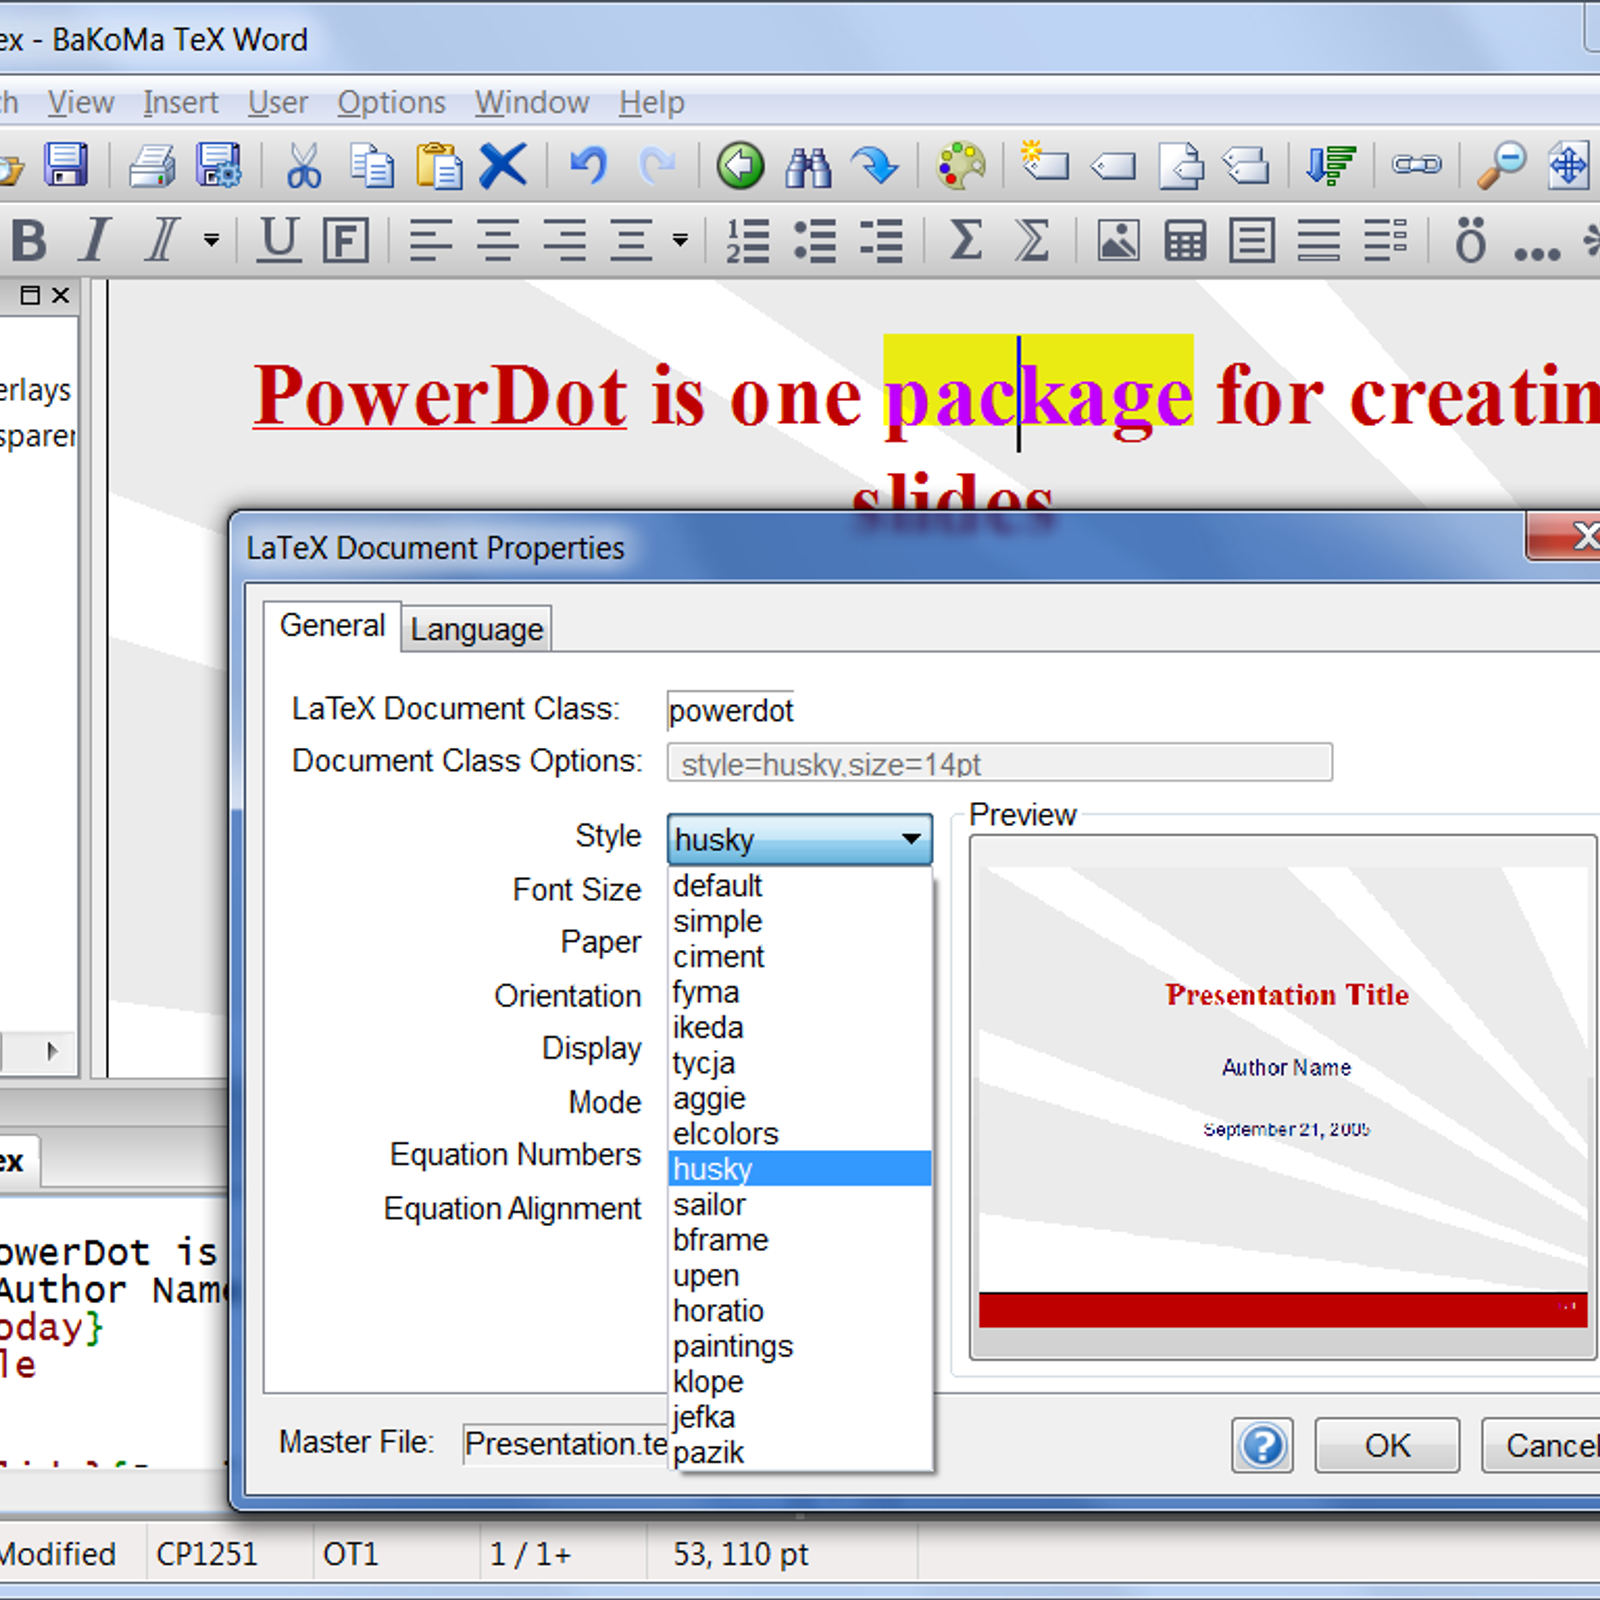Viewport: 1600px width, 1600px height.
Task: Open the Style husky combo box
Action: point(799,839)
